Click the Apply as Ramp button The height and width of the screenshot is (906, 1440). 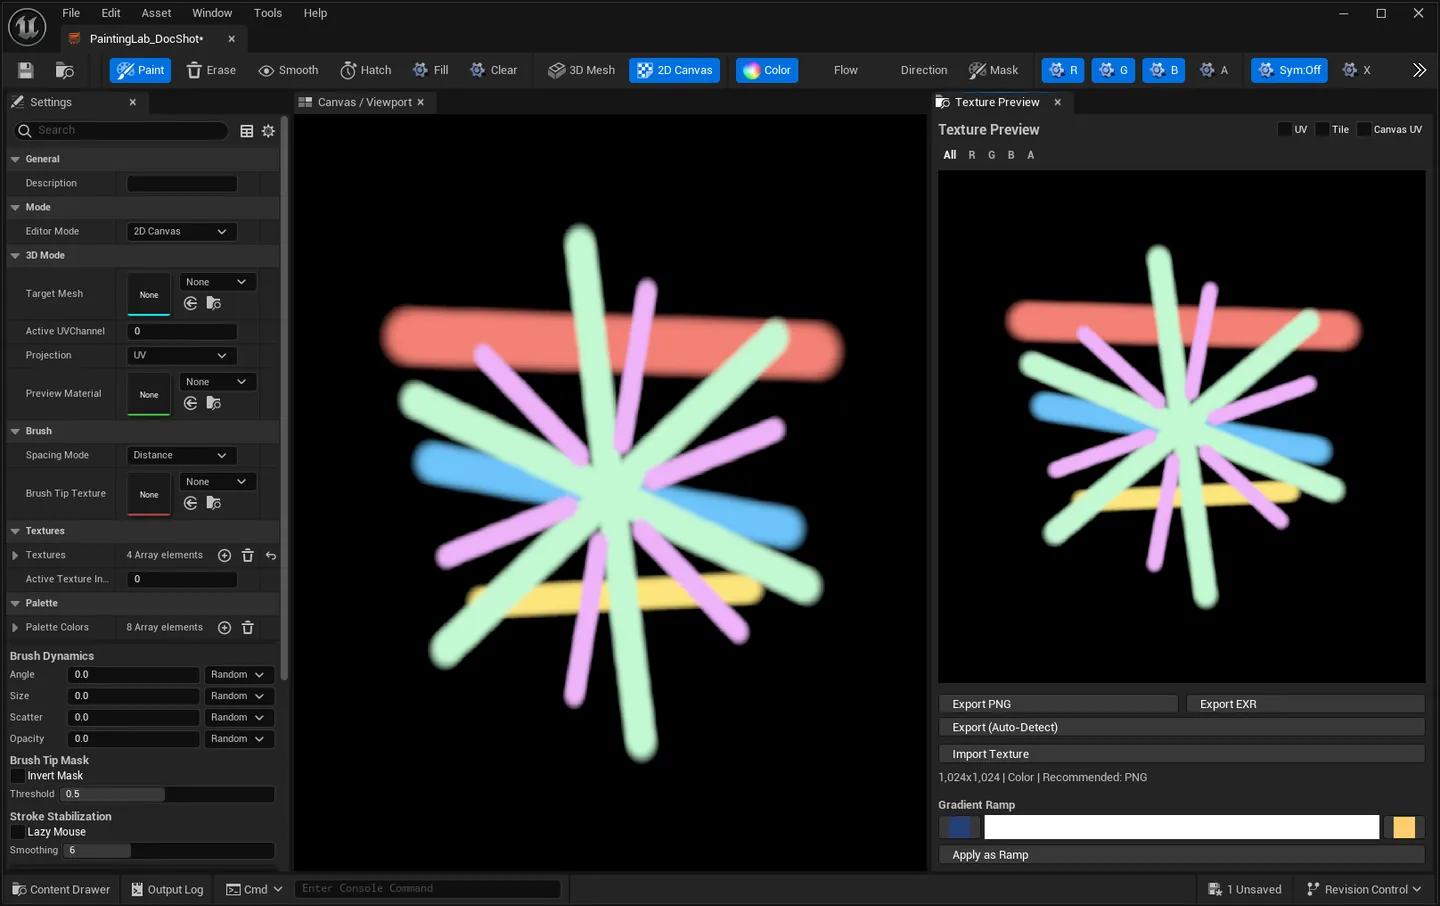[1181, 855]
